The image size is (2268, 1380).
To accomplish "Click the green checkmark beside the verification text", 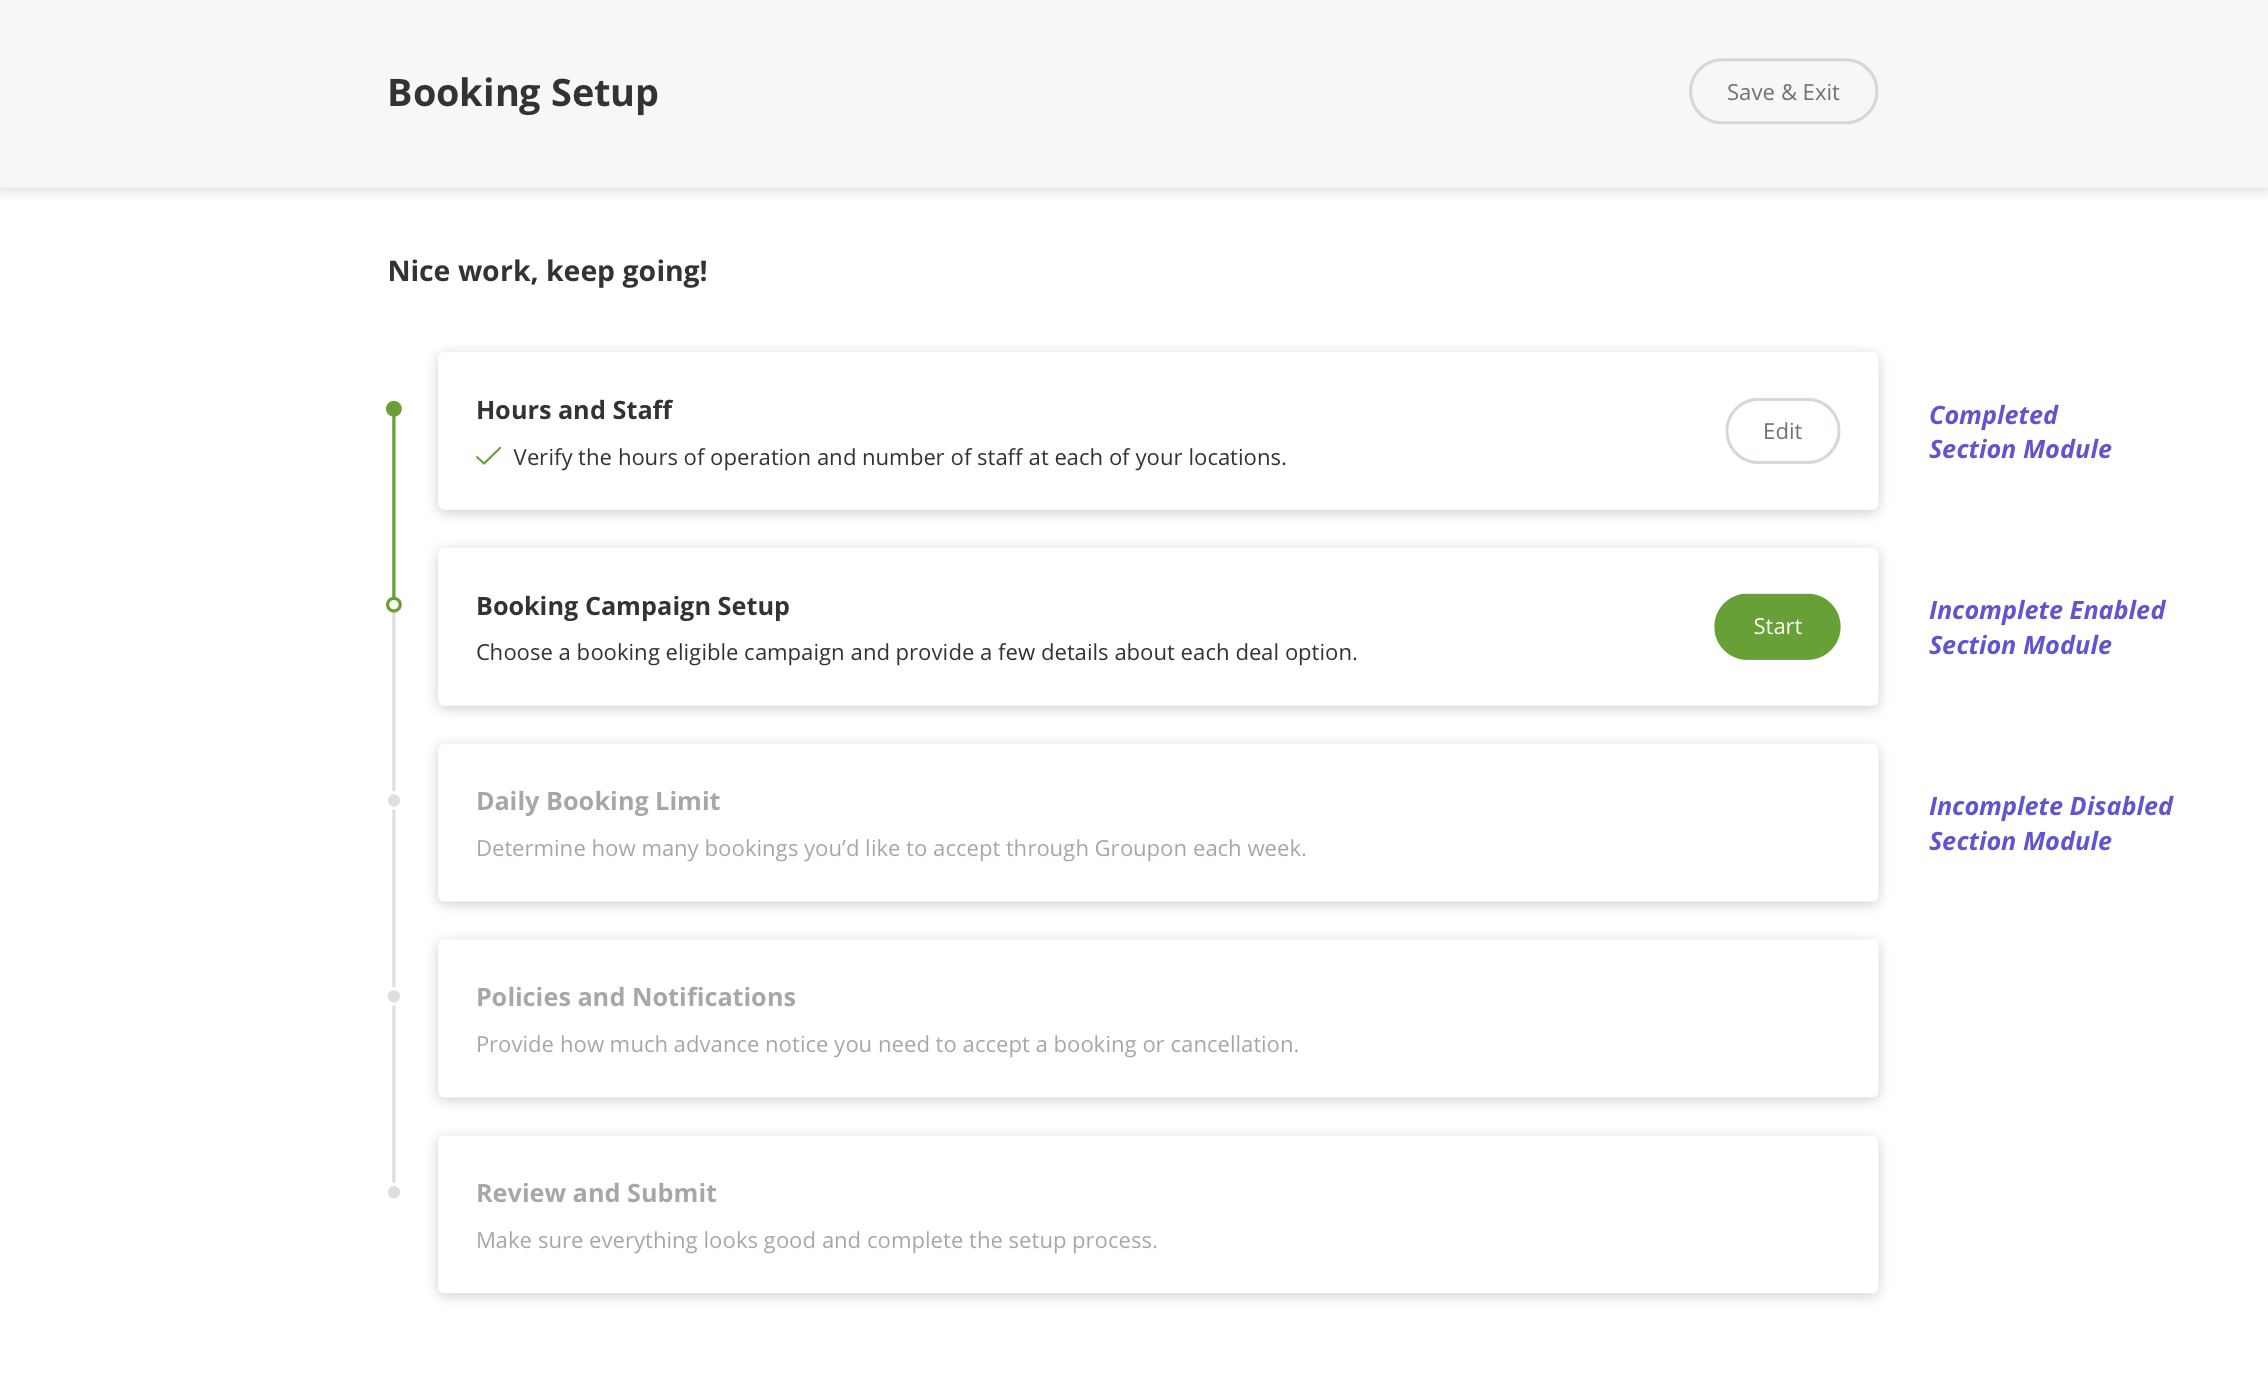I will [488, 456].
